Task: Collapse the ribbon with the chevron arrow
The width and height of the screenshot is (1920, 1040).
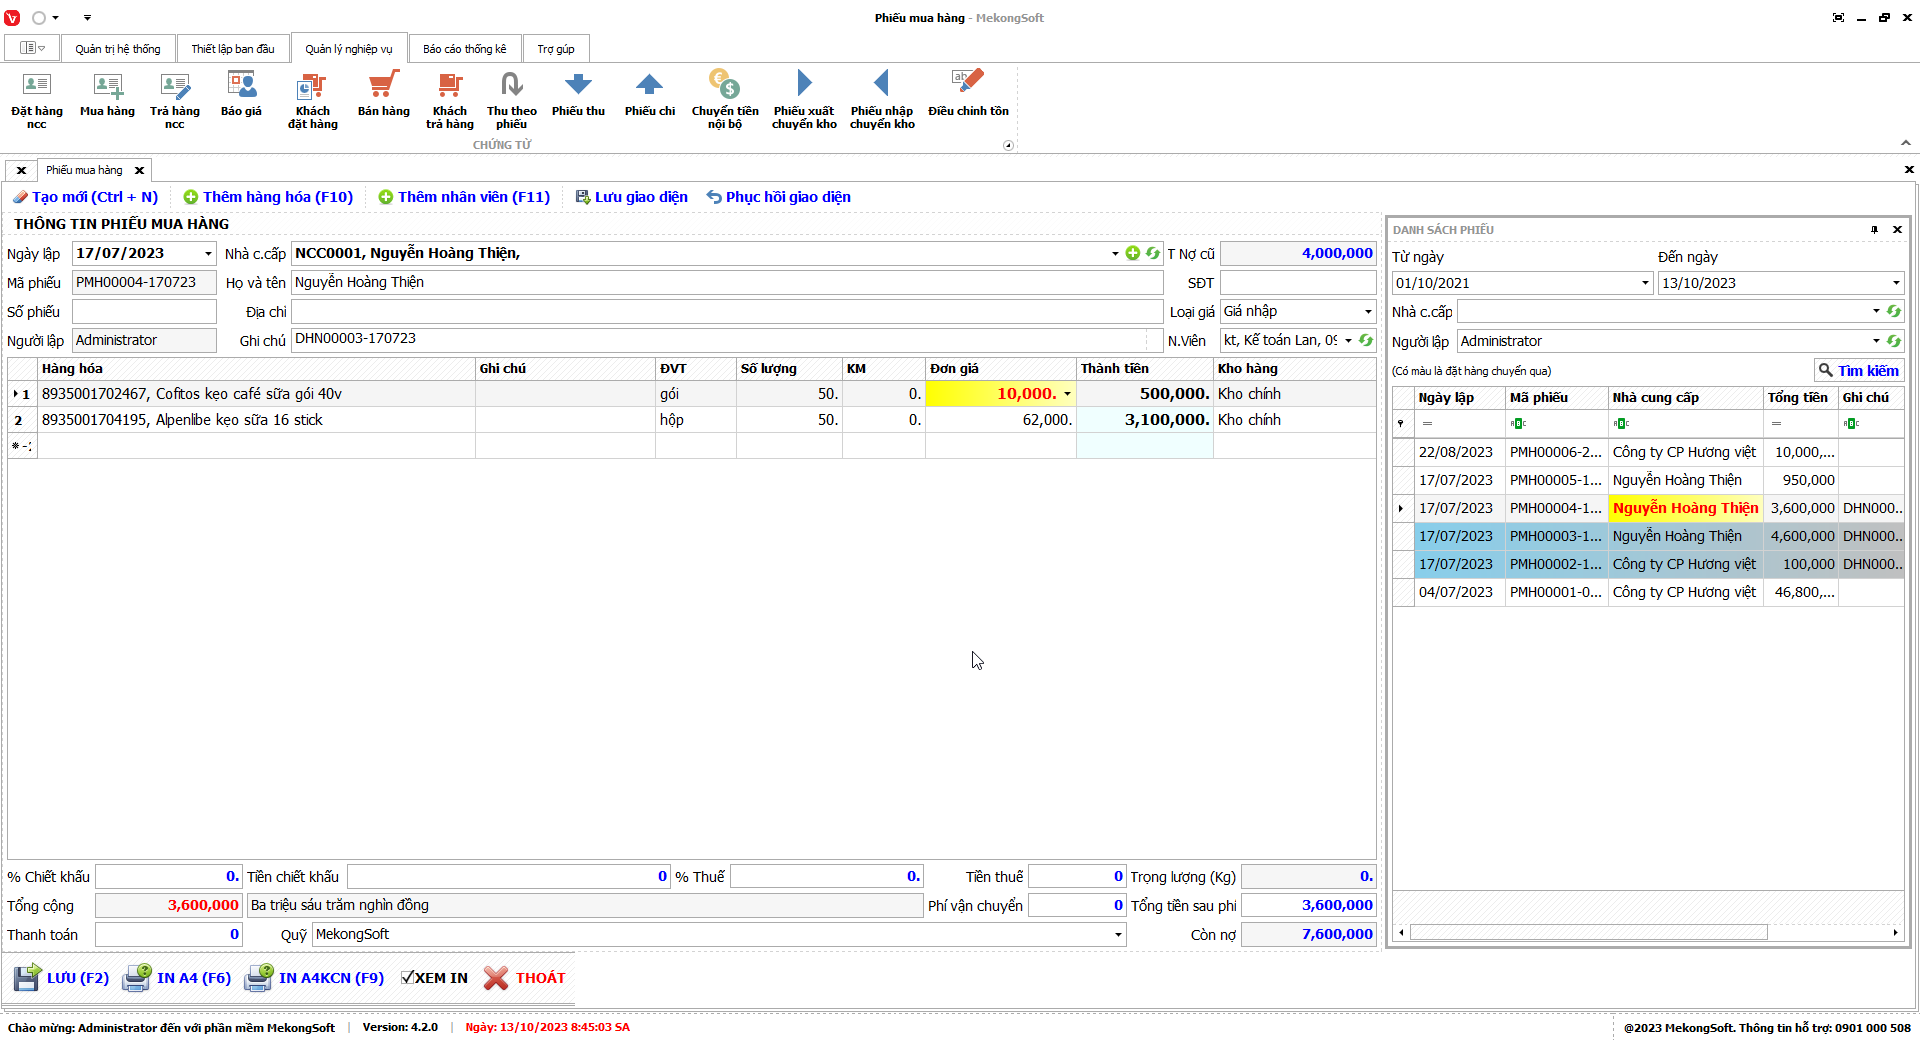Action: point(1905,143)
